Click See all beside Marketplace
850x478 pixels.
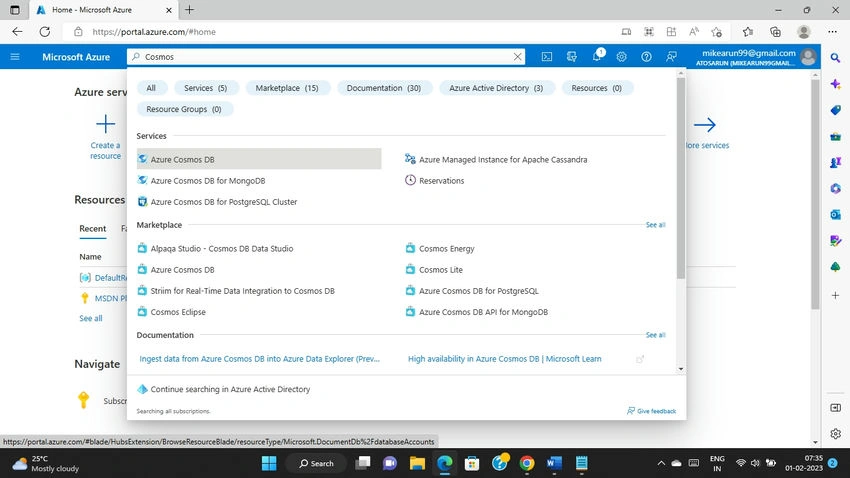click(655, 225)
